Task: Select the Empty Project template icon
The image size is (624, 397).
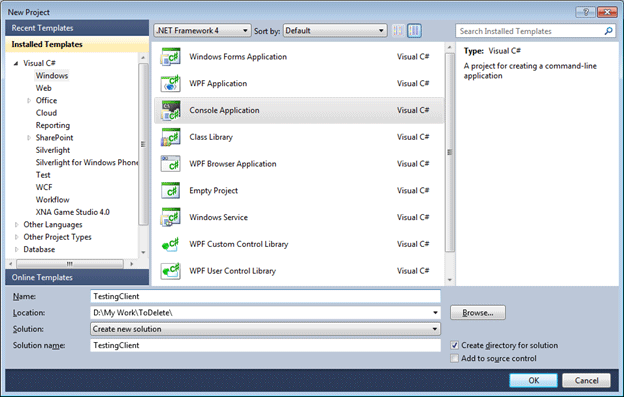Action: pos(170,191)
